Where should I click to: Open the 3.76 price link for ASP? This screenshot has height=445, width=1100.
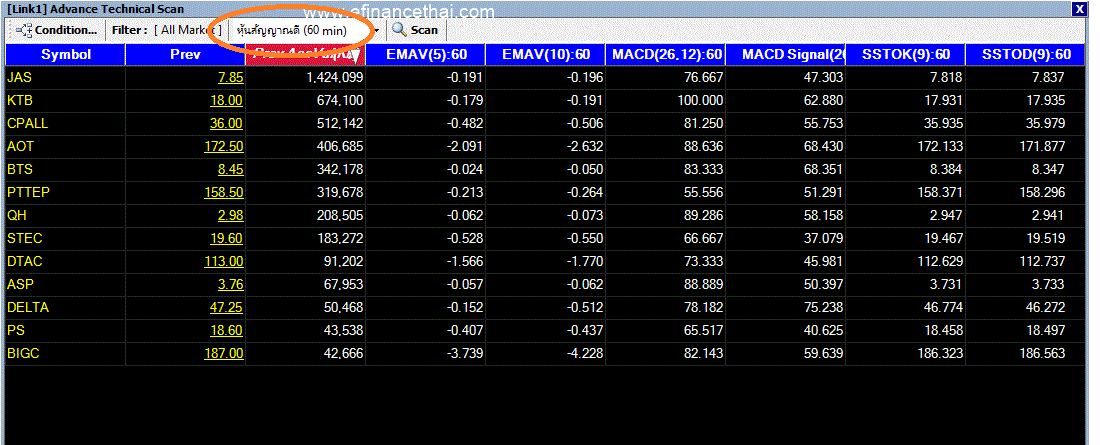coord(230,284)
